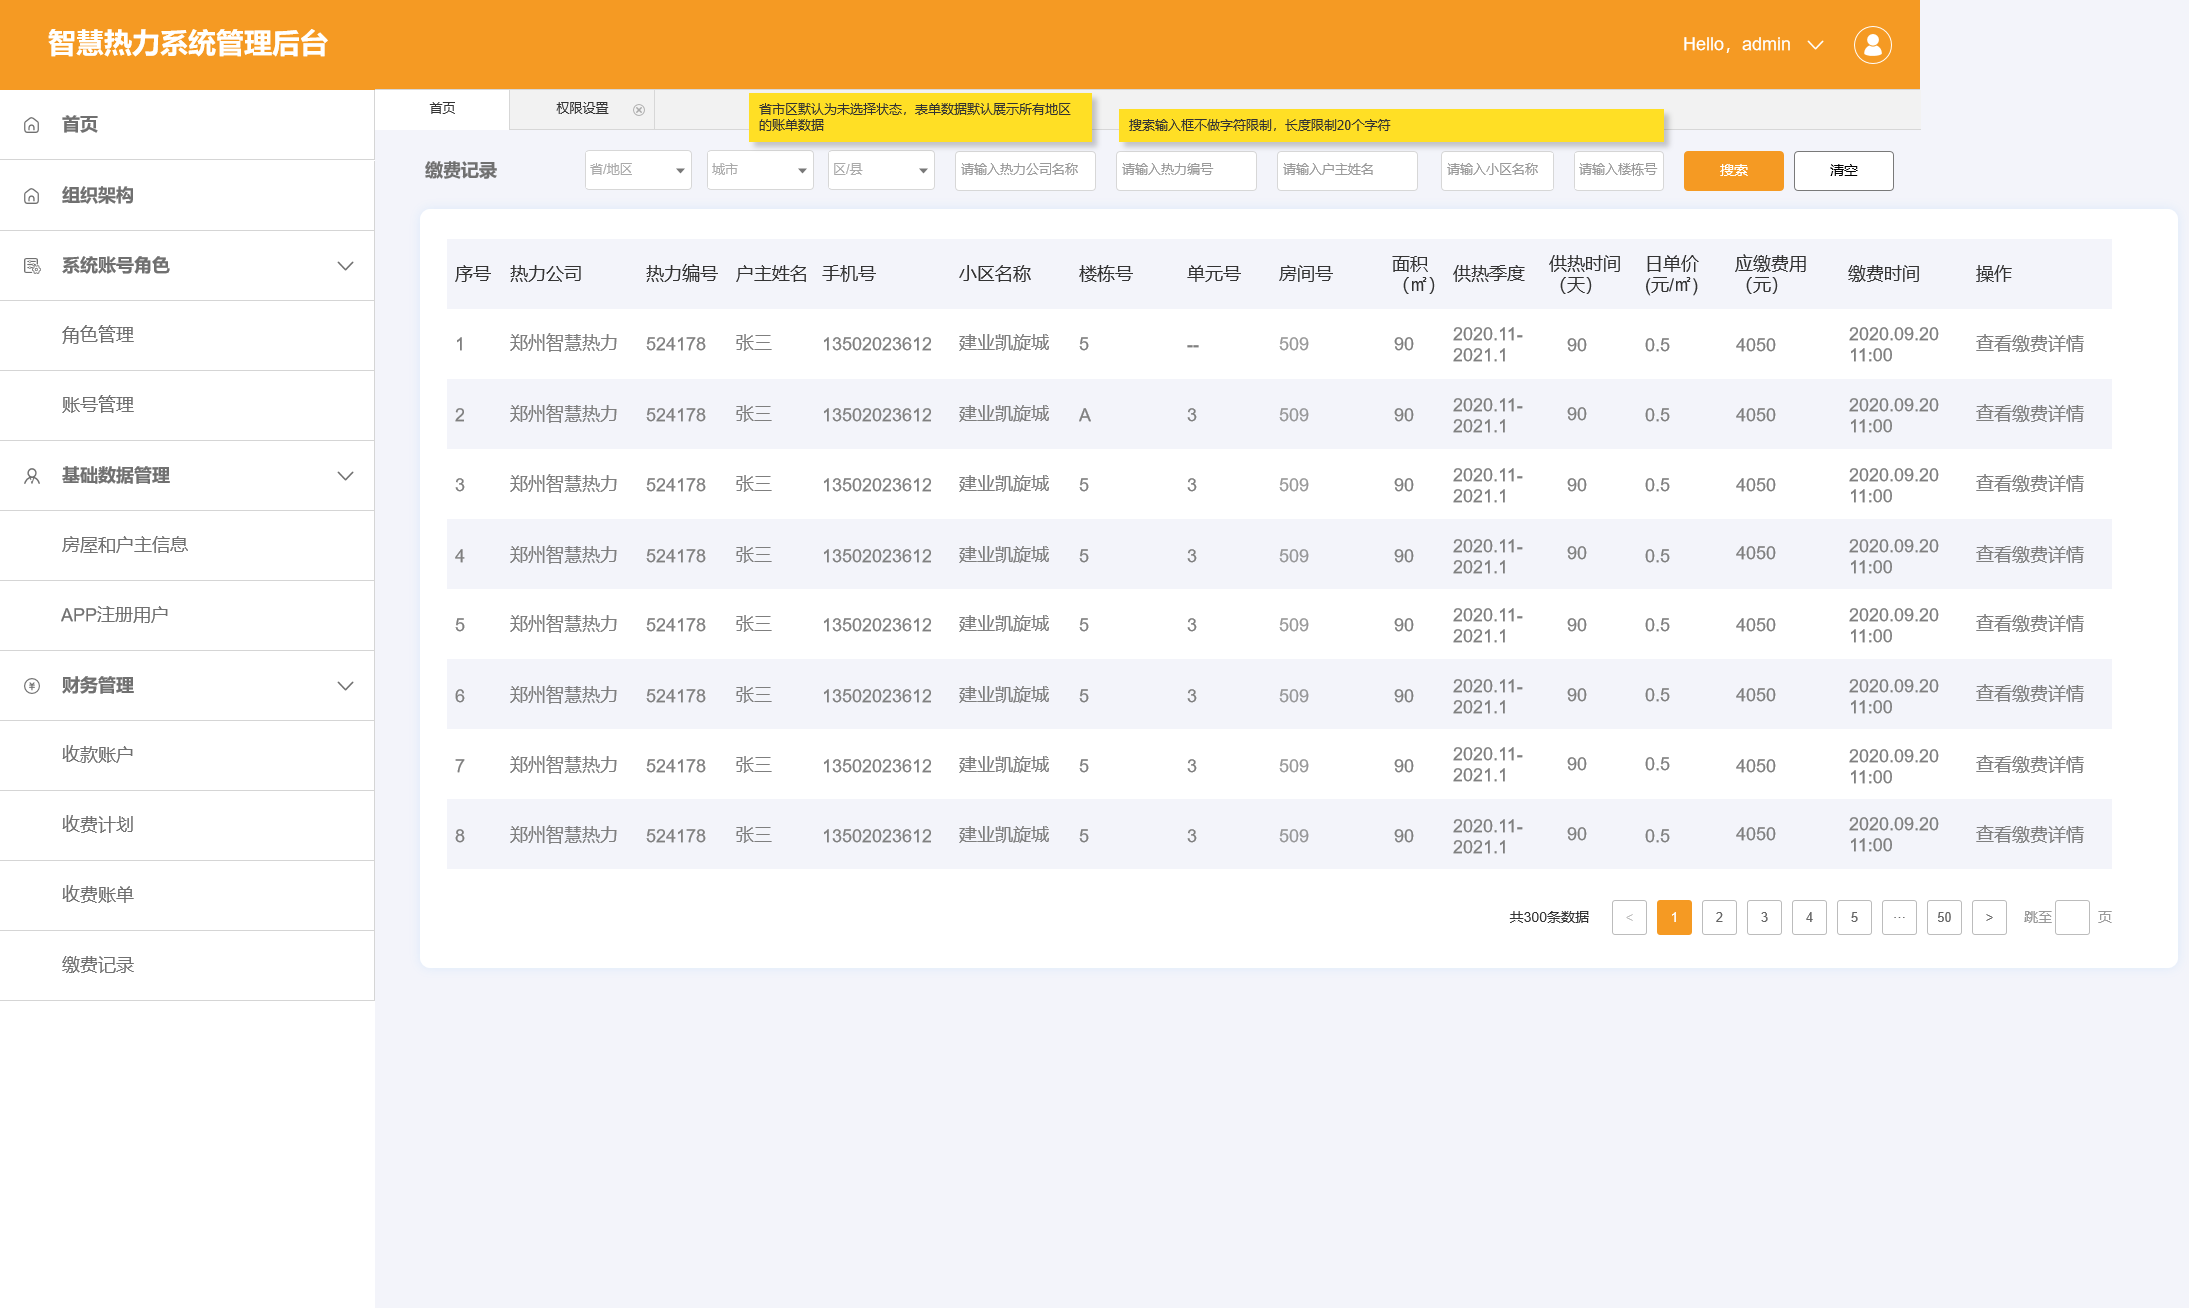Select 首页 in the sidebar

[x=187, y=125]
